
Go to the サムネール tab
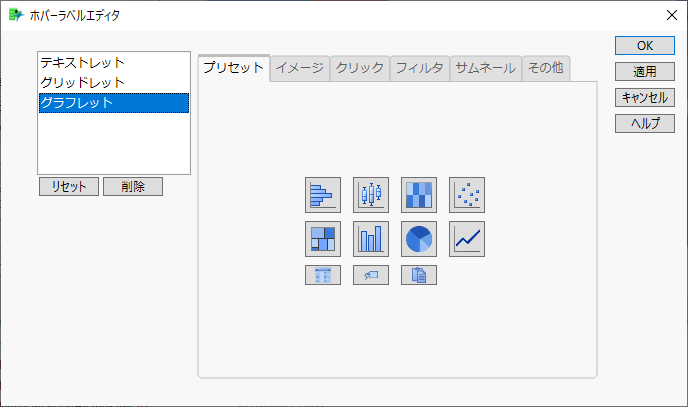(x=485, y=68)
